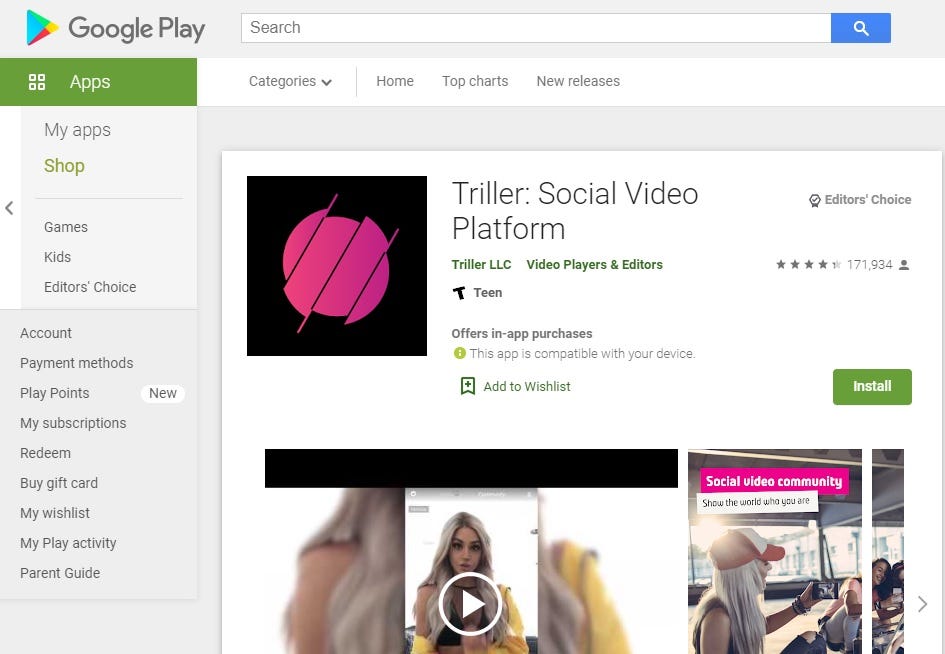Image resolution: width=945 pixels, height=654 pixels.
Task: Click the ratings person icon
Action: point(904,265)
